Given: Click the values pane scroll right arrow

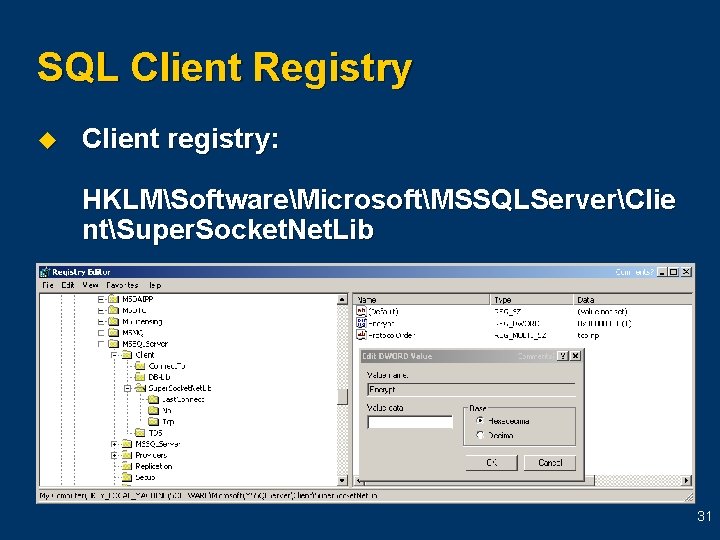Looking at the screenshot, I should pos(686,480).
